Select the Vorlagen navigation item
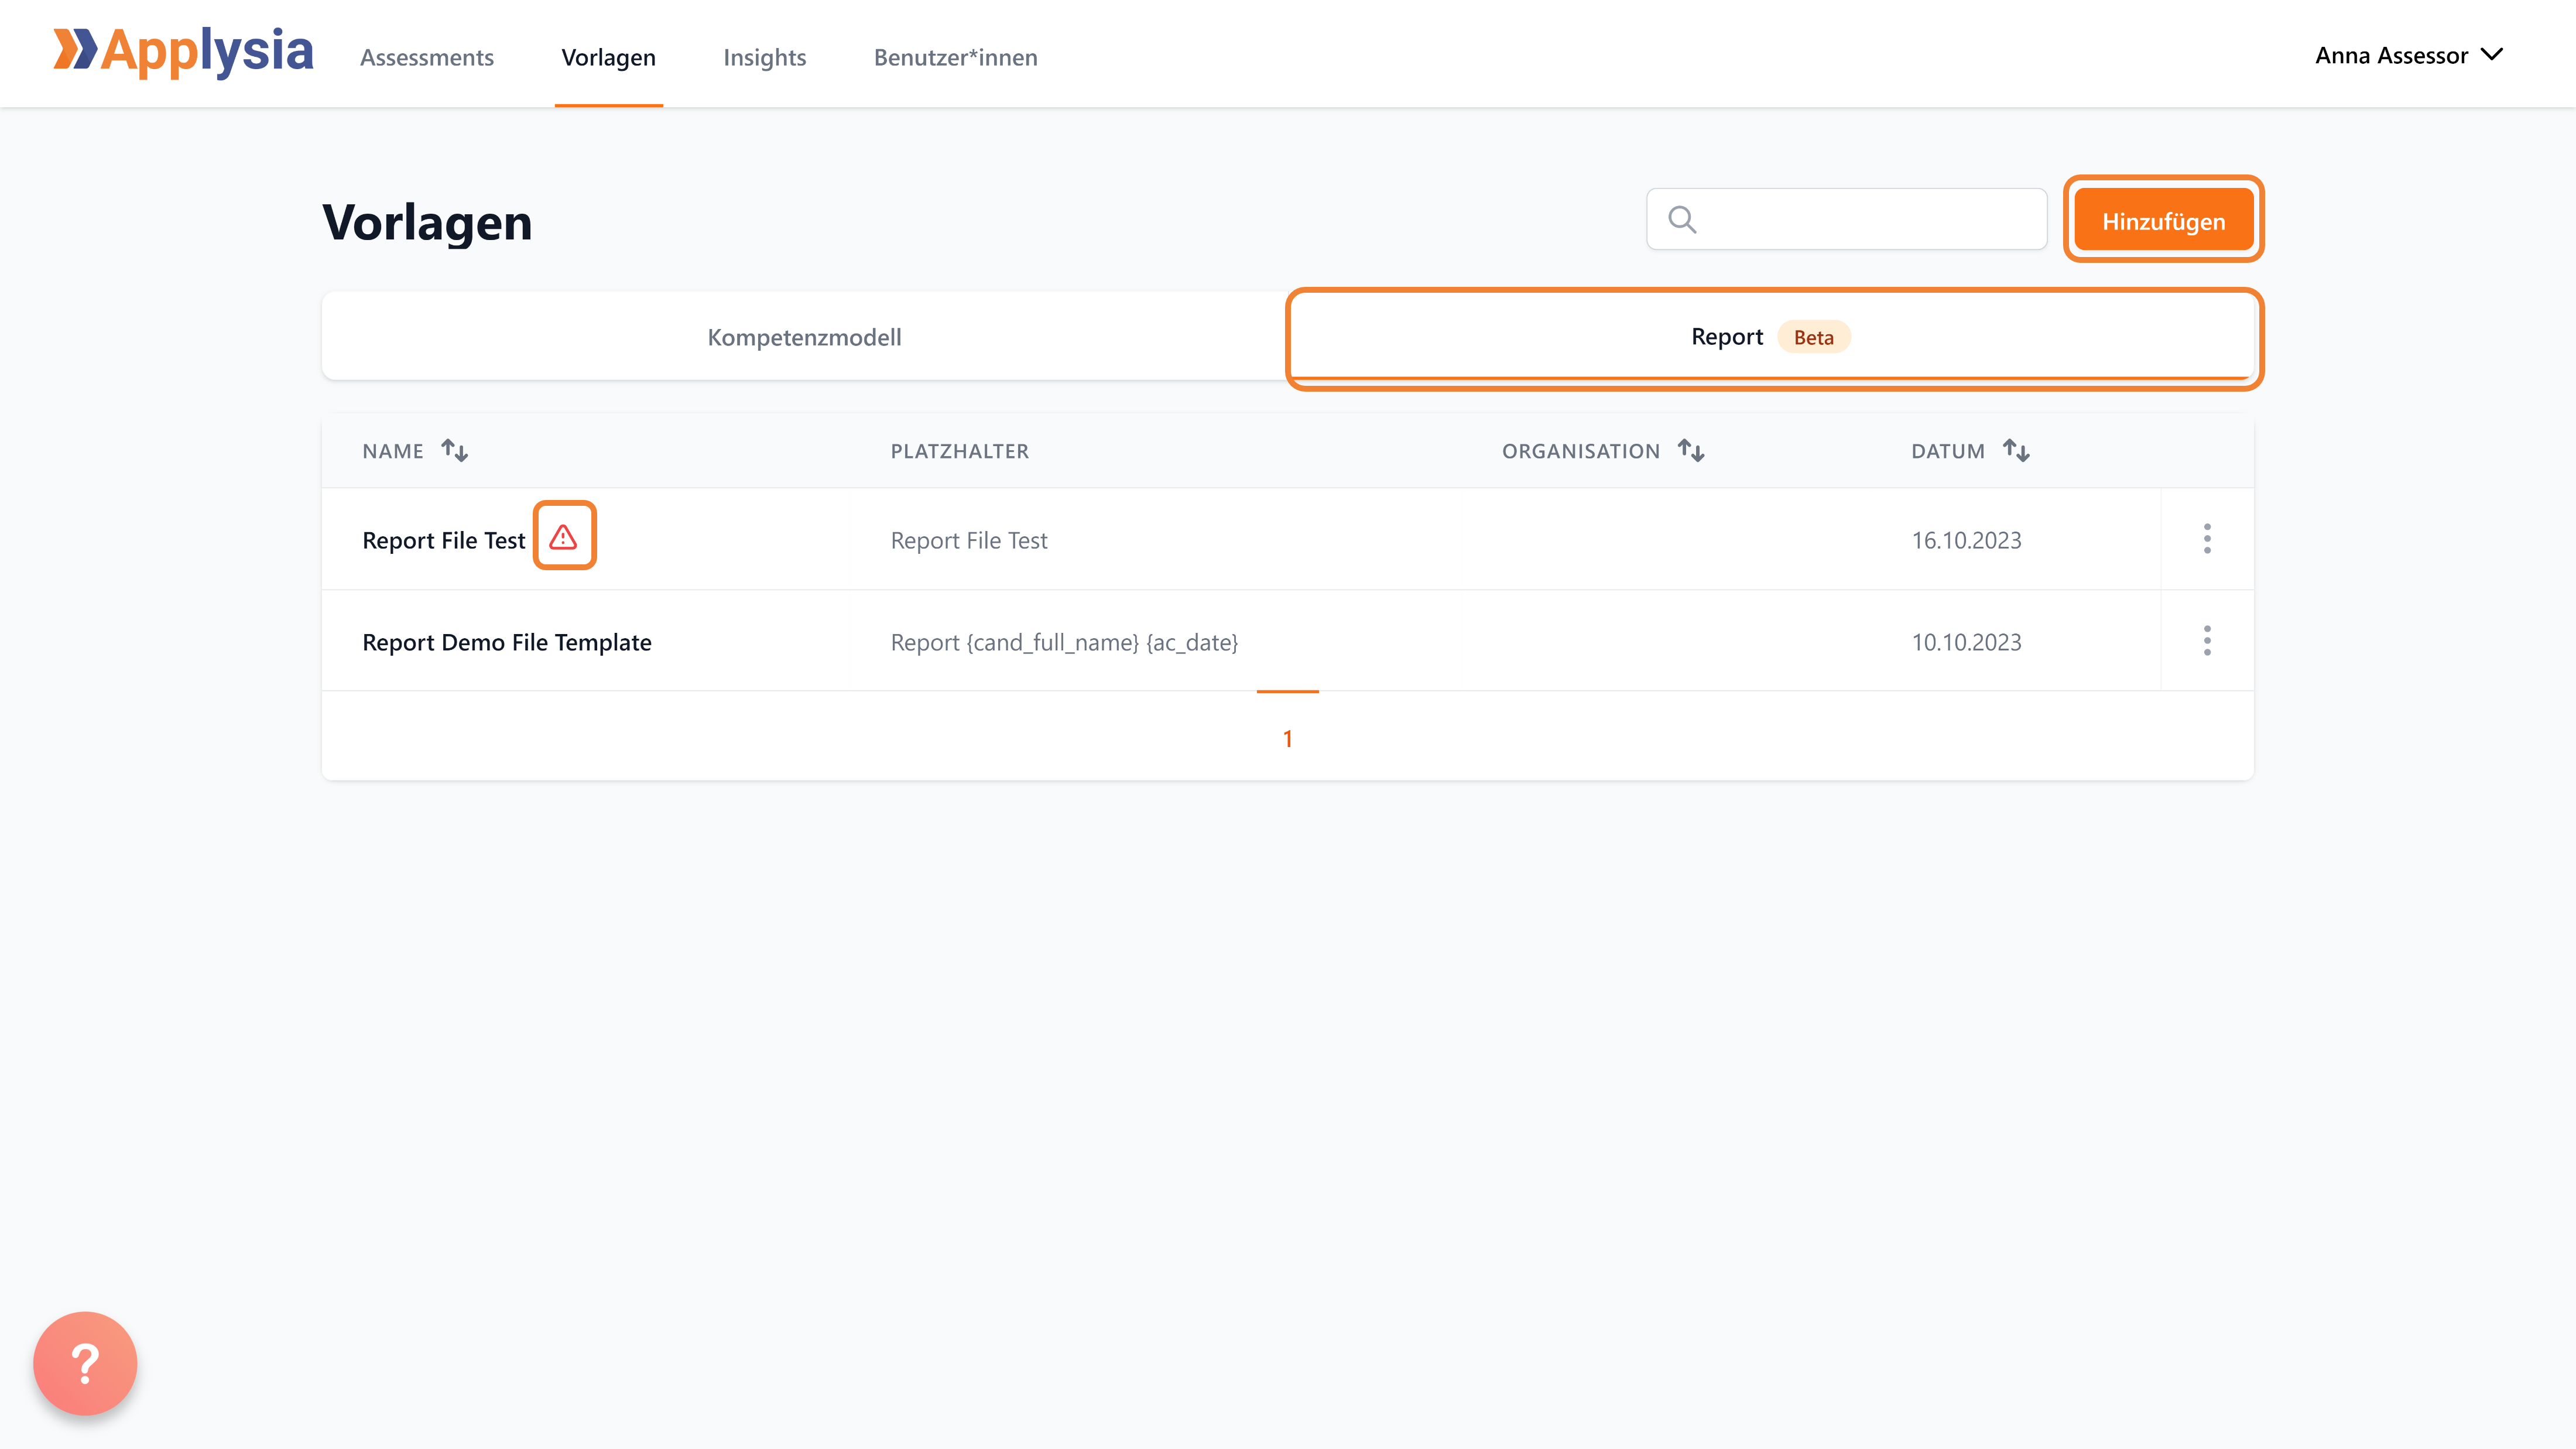Screen dimensions: 2576x1449 [x=608, y=57]
